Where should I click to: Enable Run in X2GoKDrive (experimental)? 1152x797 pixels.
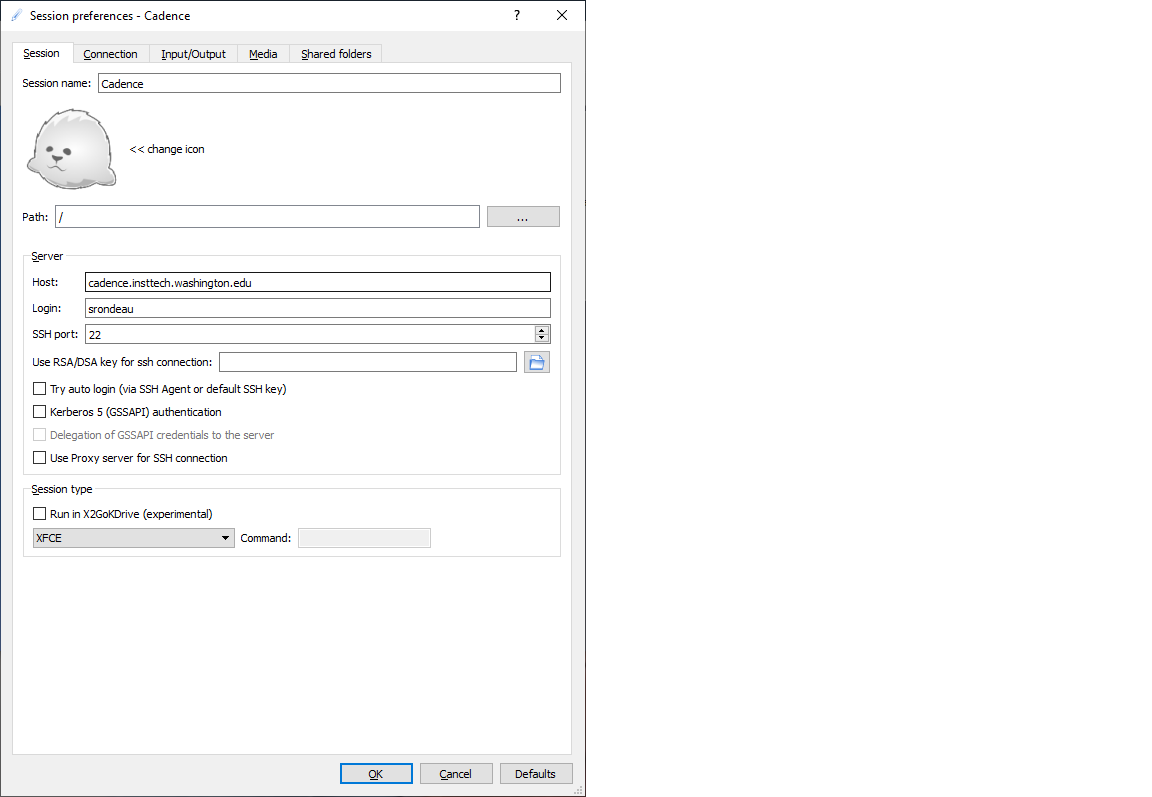(40, 513)
